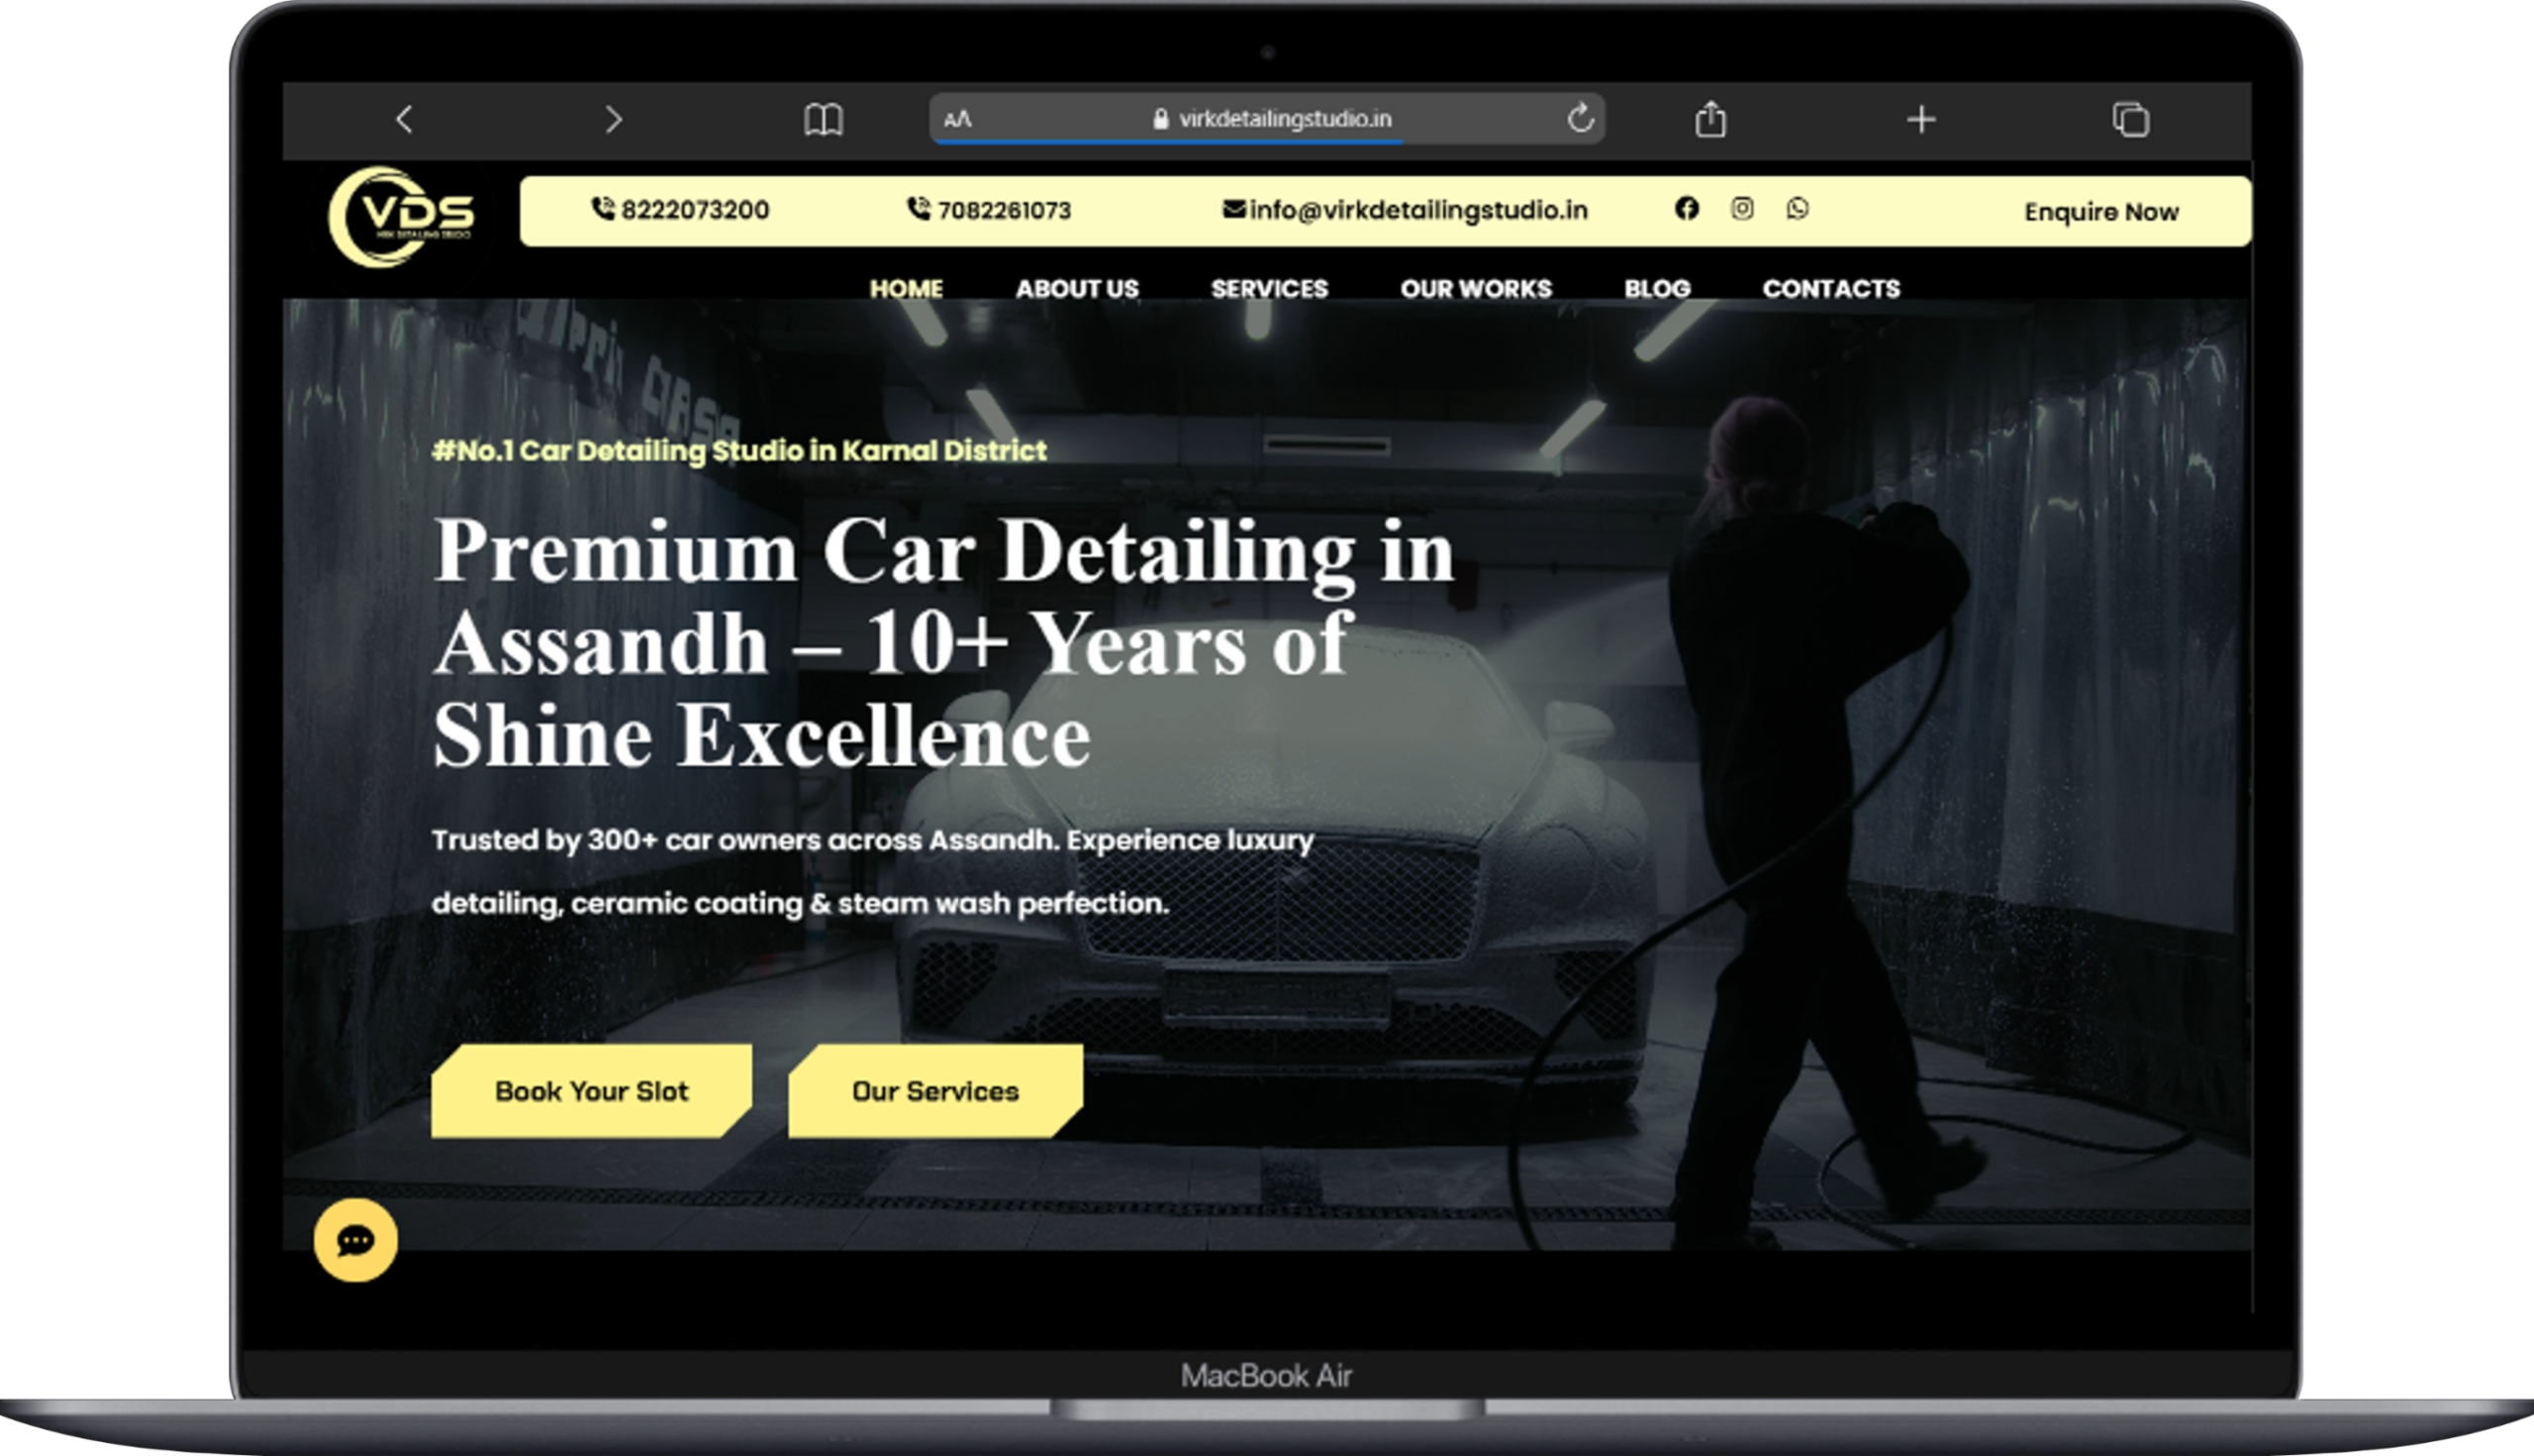Go to the ABOUT US page

pyautogui.click(x=1077, y=289)
